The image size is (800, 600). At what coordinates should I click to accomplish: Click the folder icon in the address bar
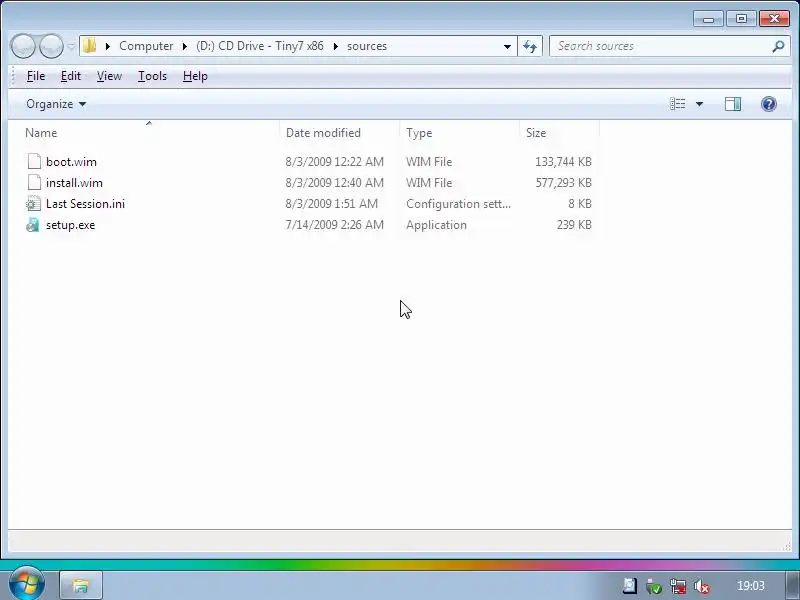click(89, 46)
